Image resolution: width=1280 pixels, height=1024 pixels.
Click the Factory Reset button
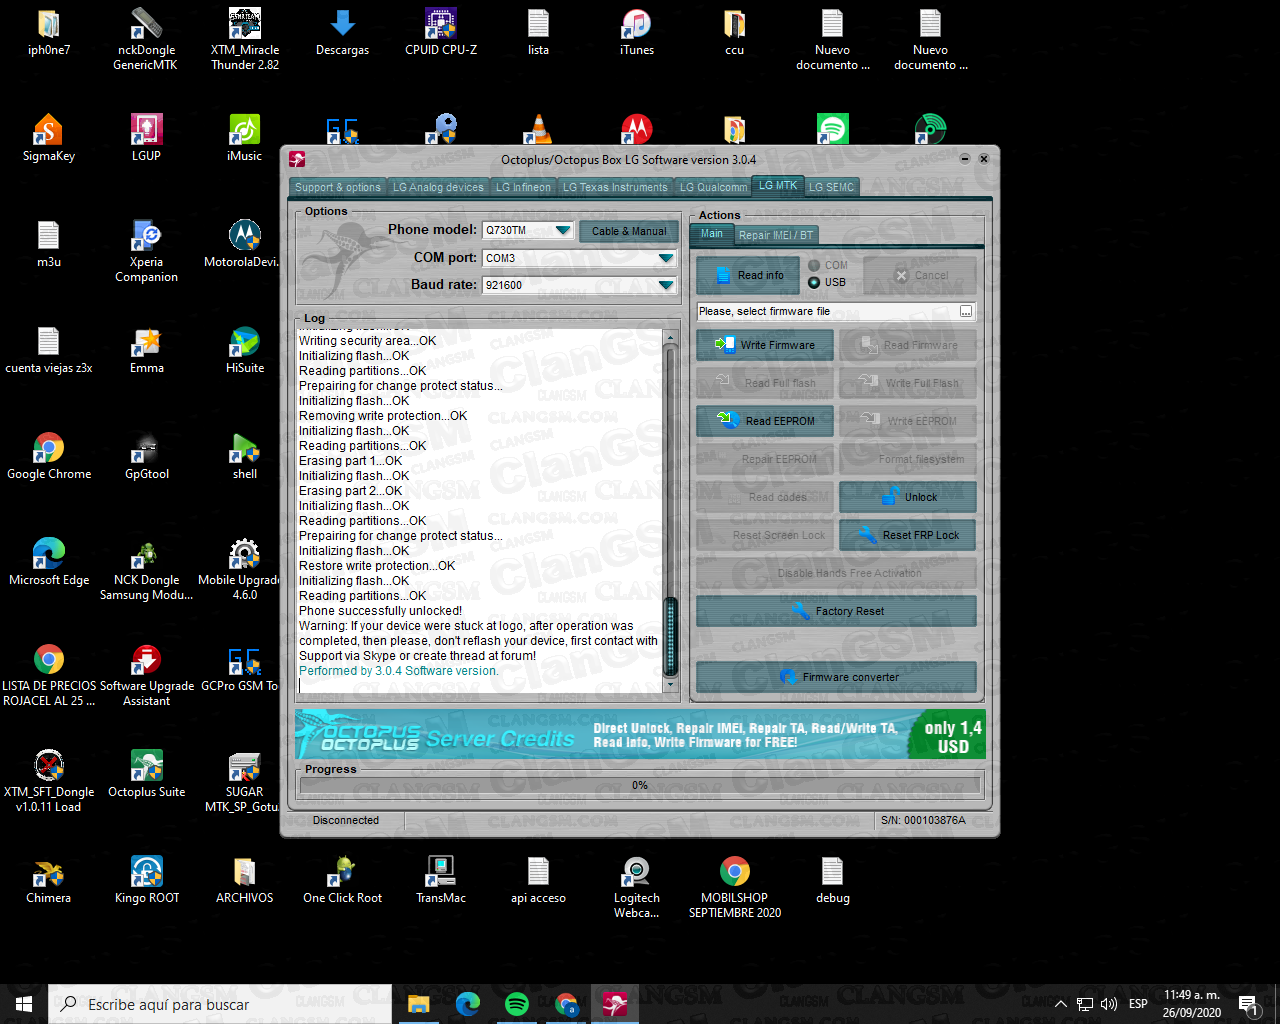(836, 611)
